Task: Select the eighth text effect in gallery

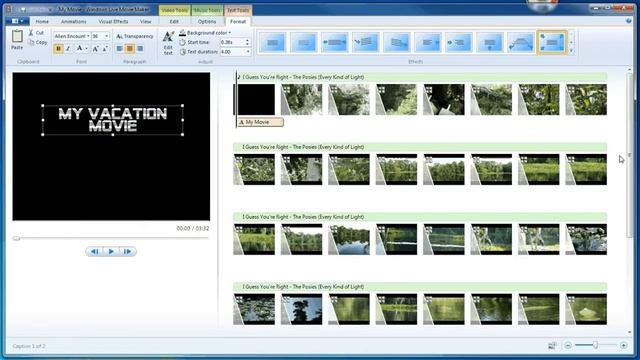Action: tap(489, 42)
